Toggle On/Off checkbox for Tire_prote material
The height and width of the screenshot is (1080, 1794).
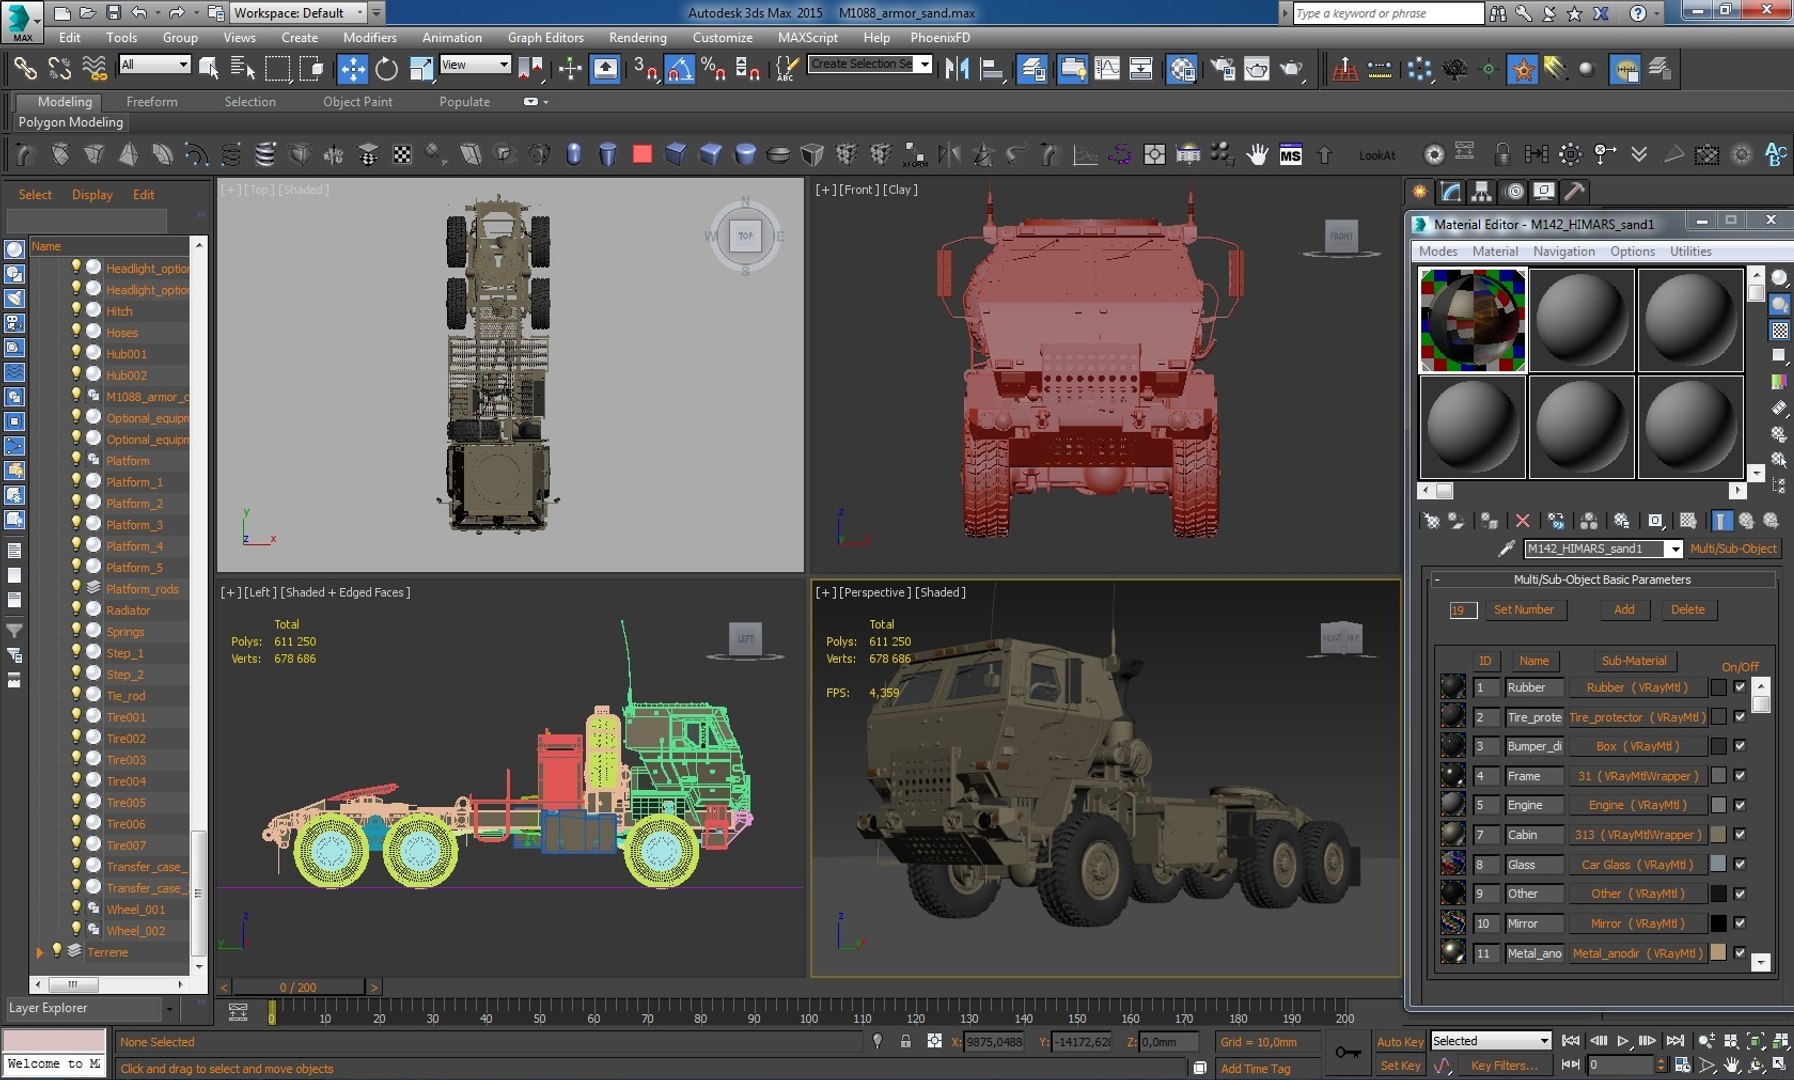tap(1740, 717)
